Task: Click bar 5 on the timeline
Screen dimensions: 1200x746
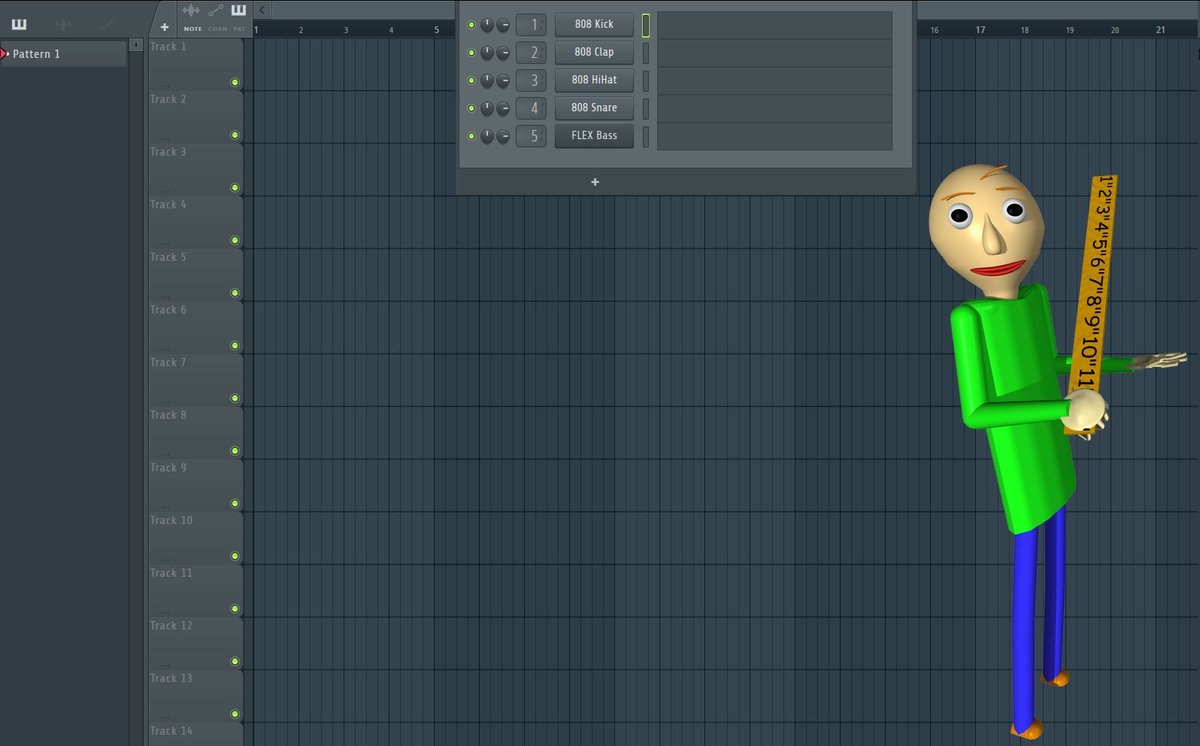Action: (x=436, y=30)
